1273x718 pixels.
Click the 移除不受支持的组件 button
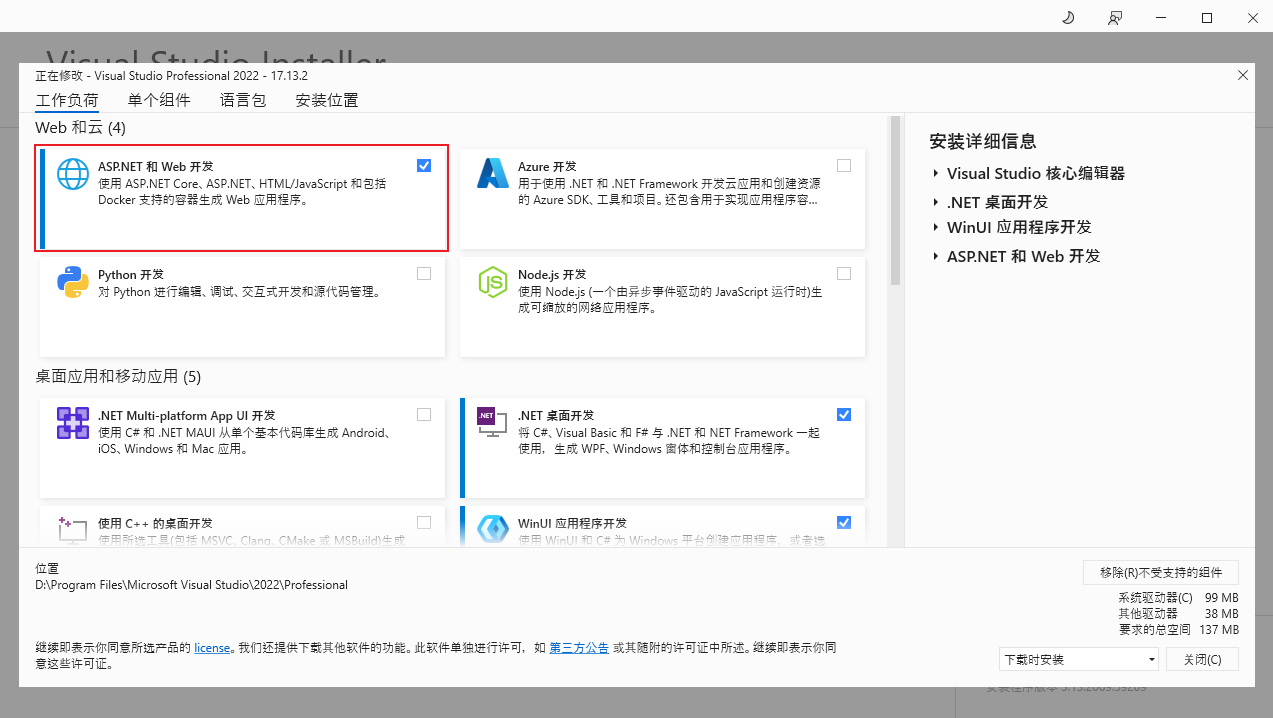1160,573
